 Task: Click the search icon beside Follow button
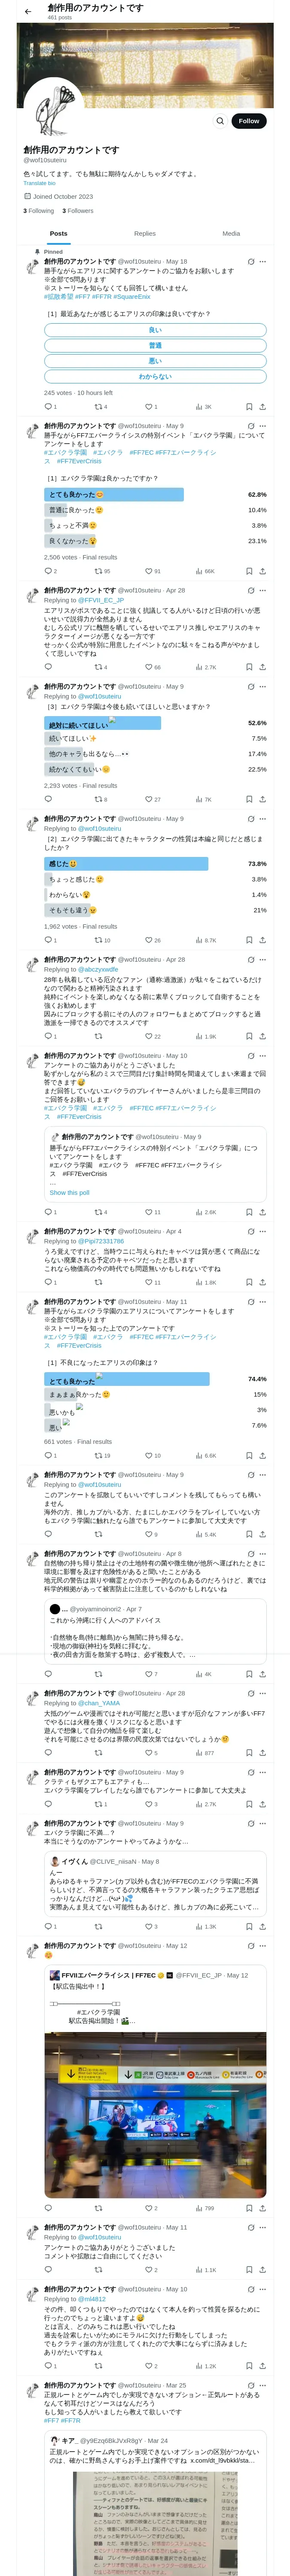tap(220, 121)
